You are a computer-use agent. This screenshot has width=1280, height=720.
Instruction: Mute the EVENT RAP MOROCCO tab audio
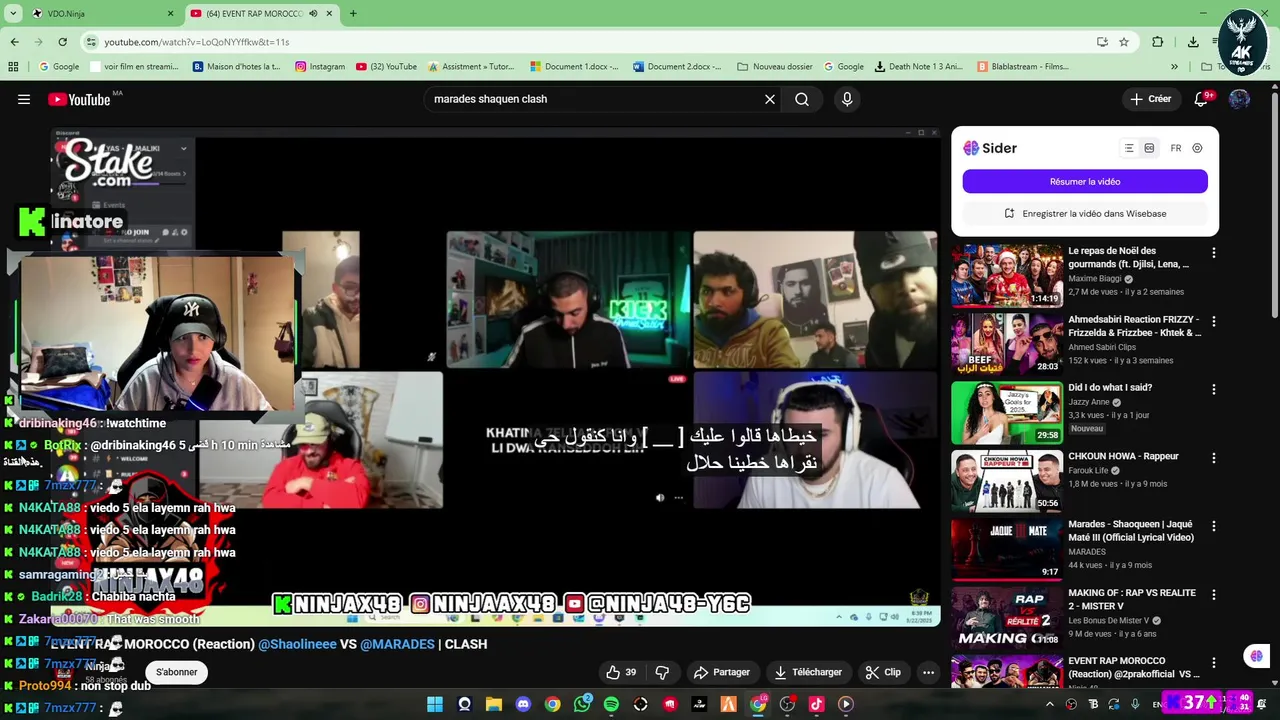[313, 14]
